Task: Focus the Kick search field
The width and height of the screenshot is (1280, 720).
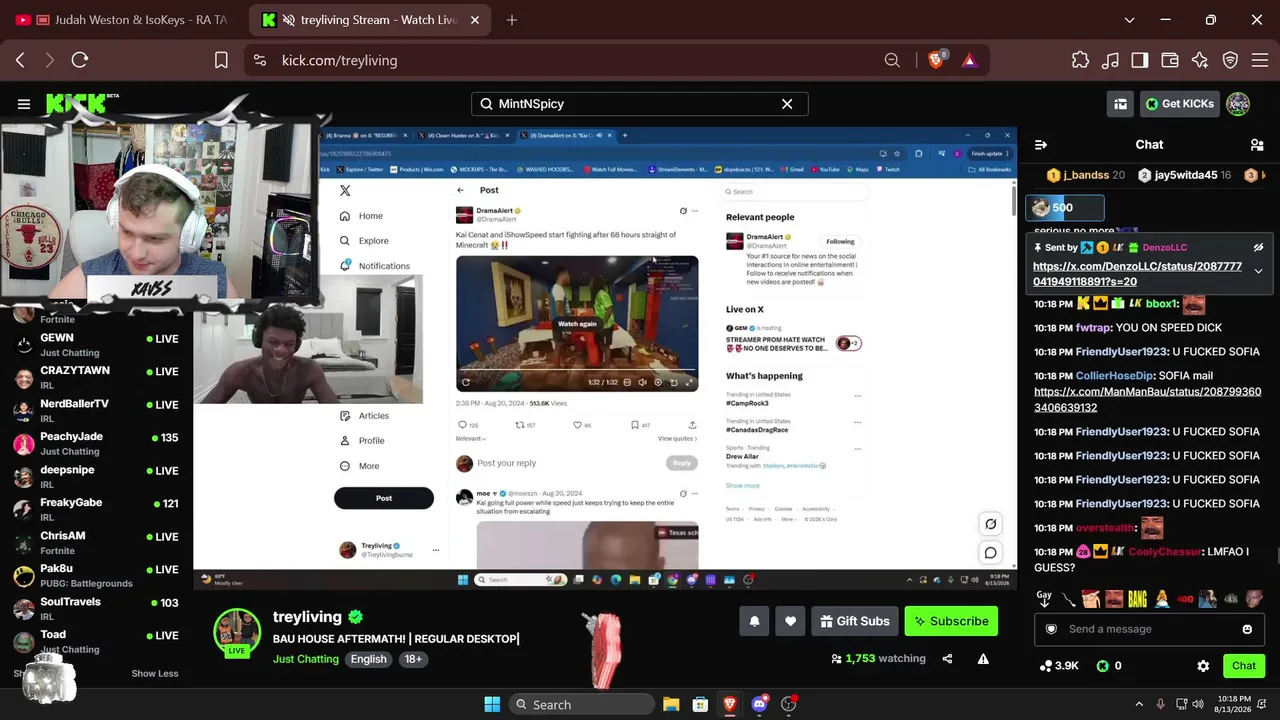Action: click(x=640, y=104)
